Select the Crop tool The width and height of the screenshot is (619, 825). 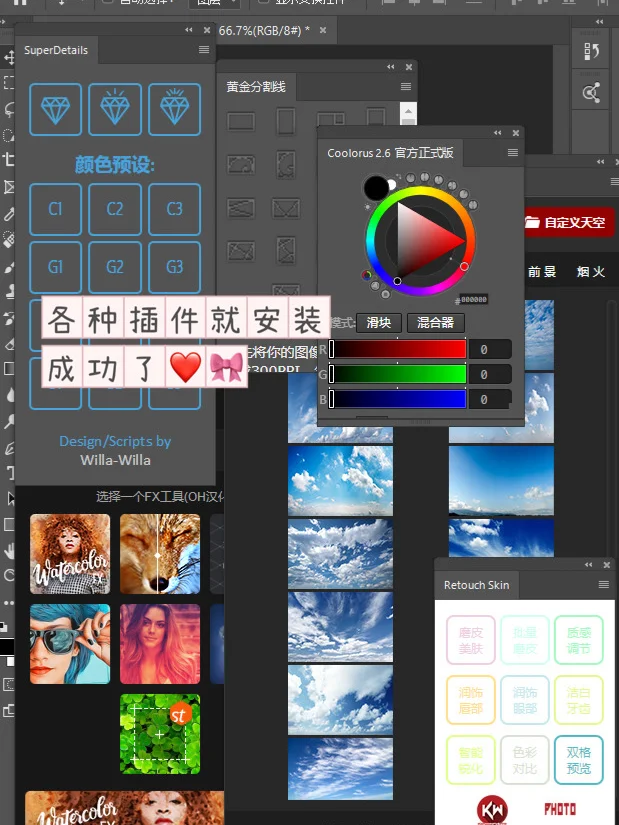8,160
